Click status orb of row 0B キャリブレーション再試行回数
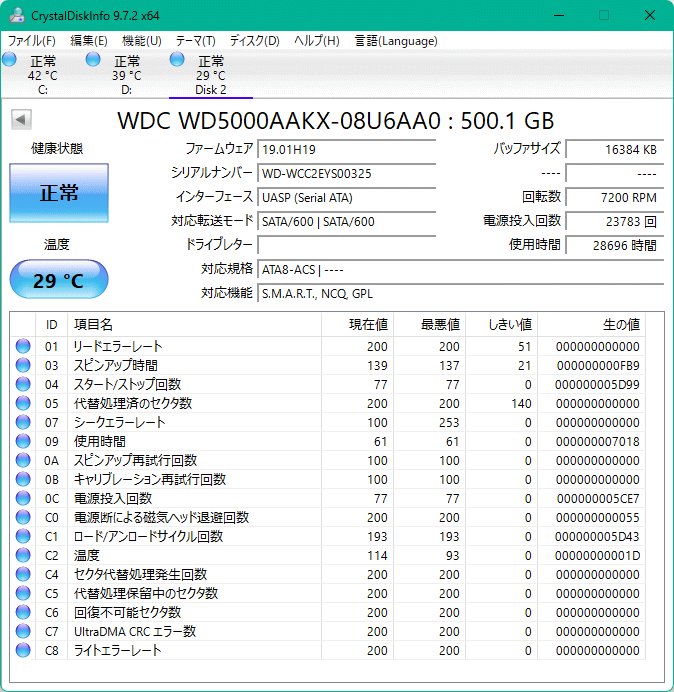Screen dimensions: 674x692 click(x=23, y=479)
